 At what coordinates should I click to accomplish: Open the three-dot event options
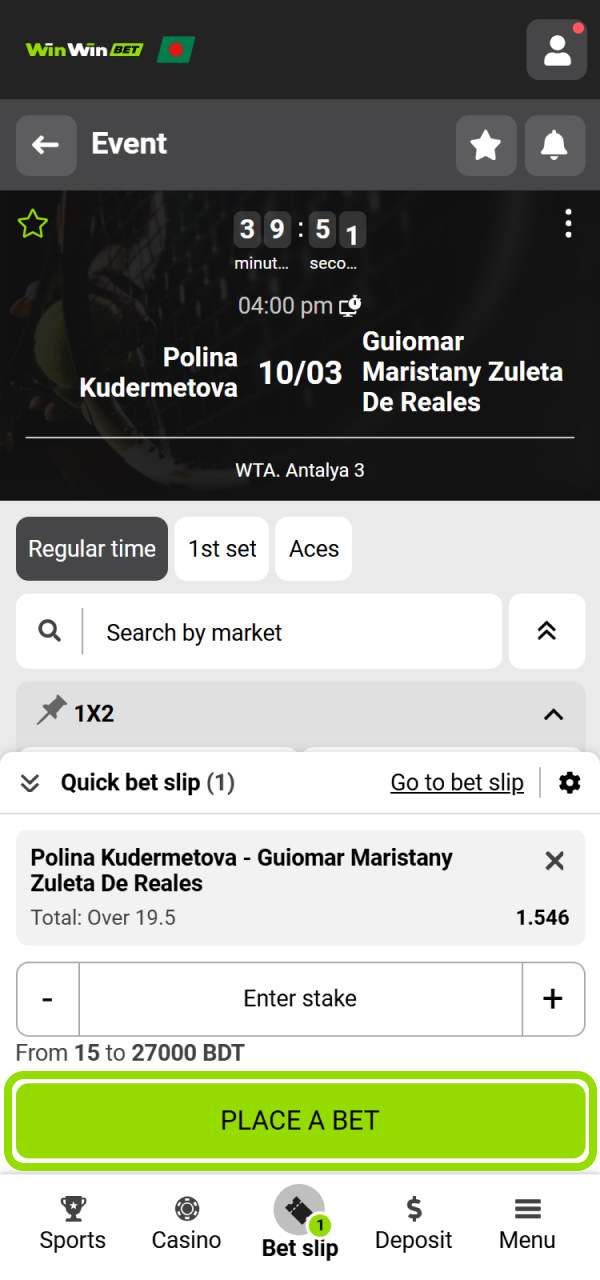click(x=568, y=224)
